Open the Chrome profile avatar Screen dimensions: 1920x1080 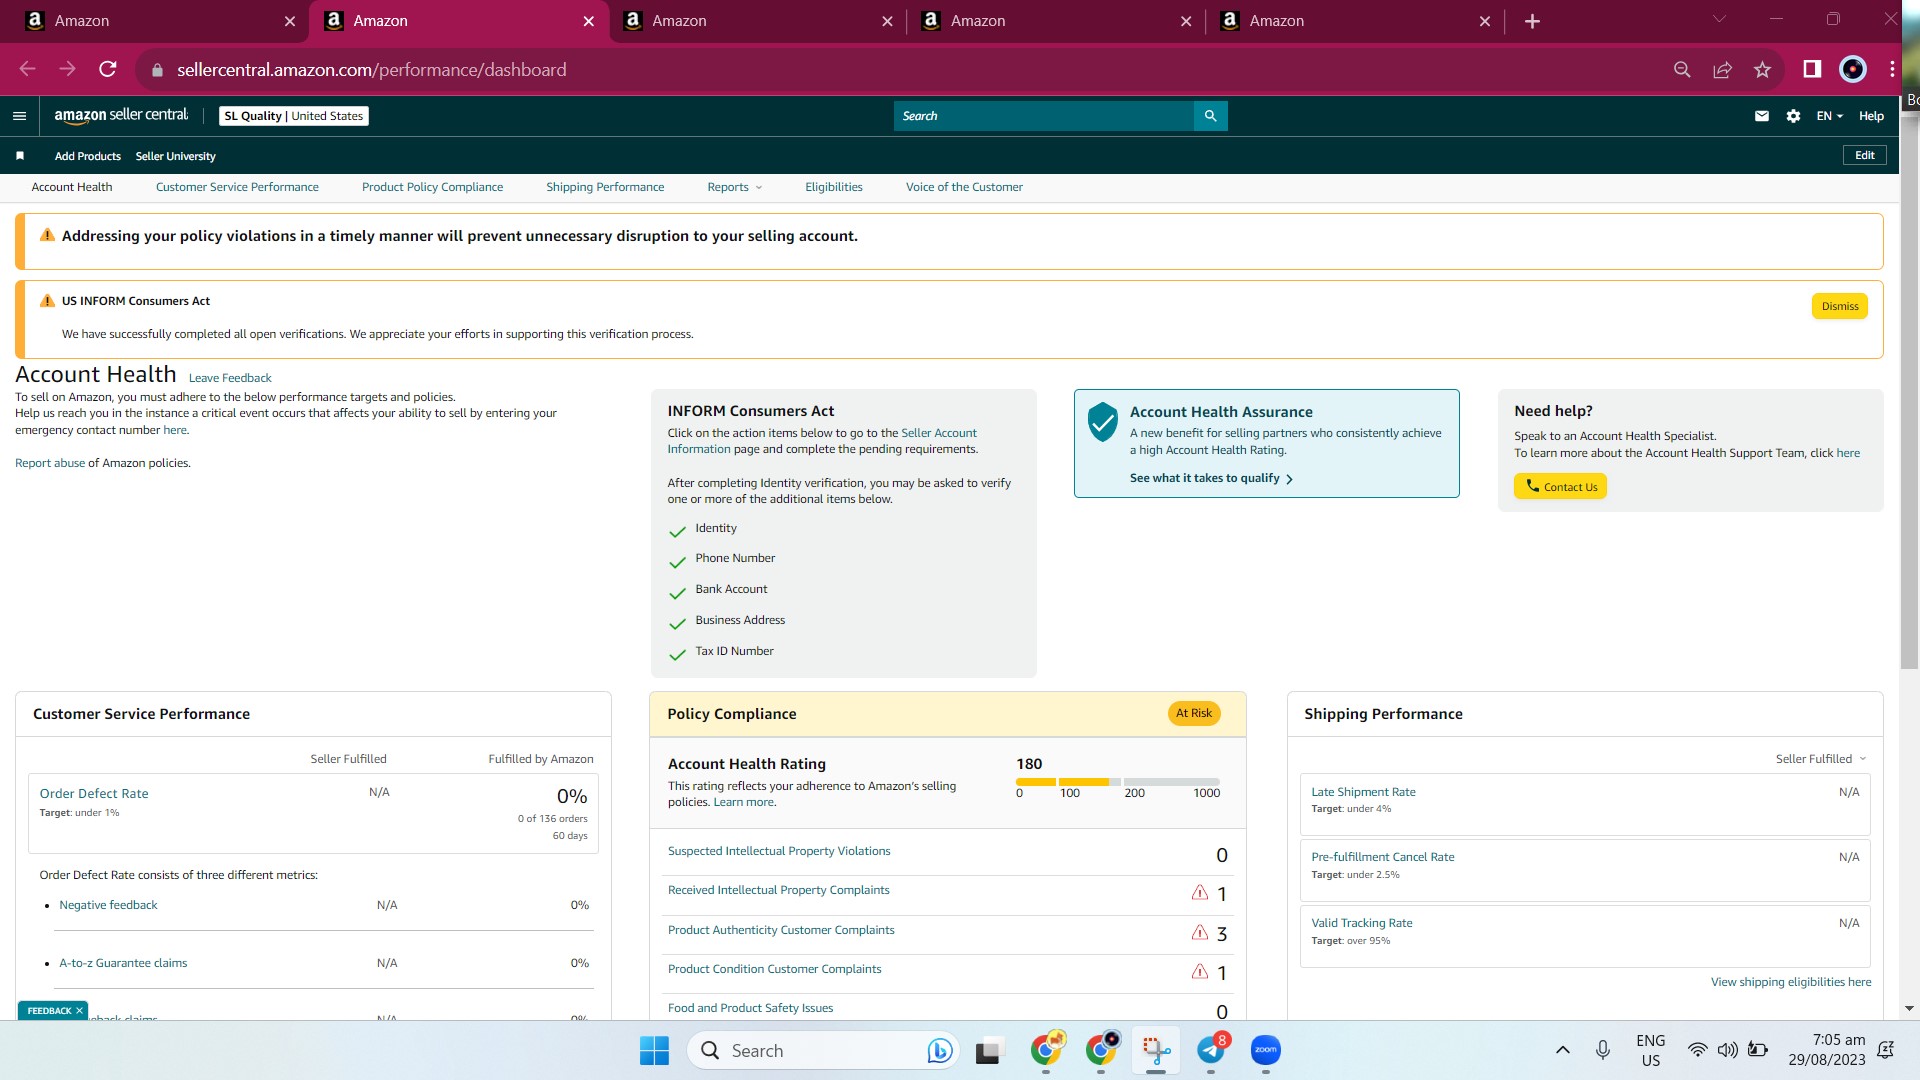[1853, 69]
